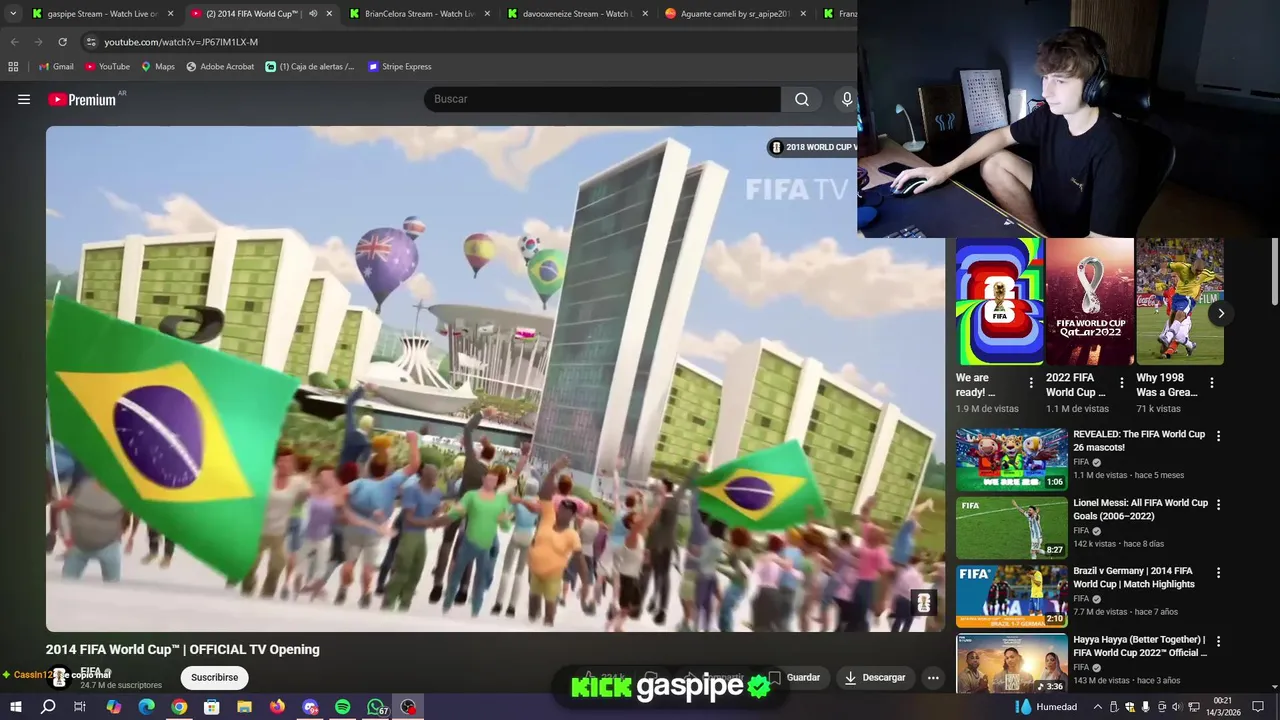Close the BrianCelora Stream tab

(487, 14)
